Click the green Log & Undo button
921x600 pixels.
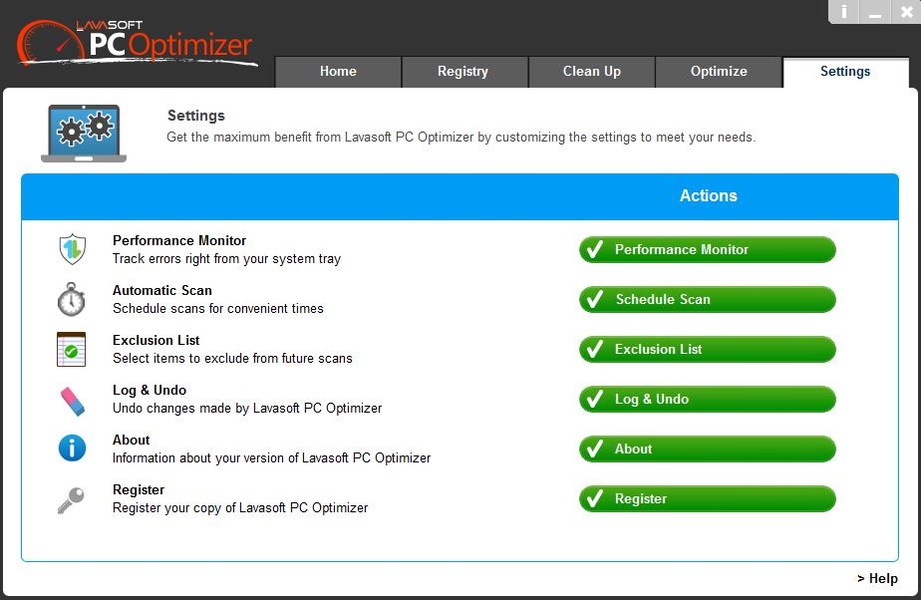coord(707,400)
